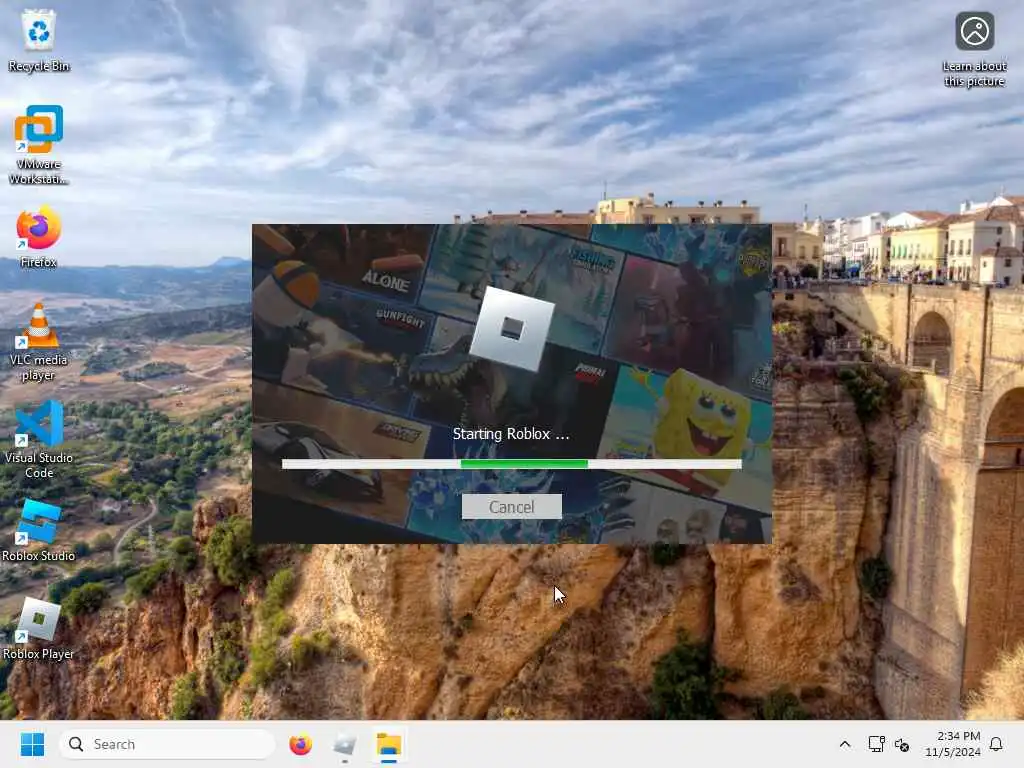Click the "Starting Roblox ..." status text
Viewport: 1024px width, 768px height.
(511, 434)
